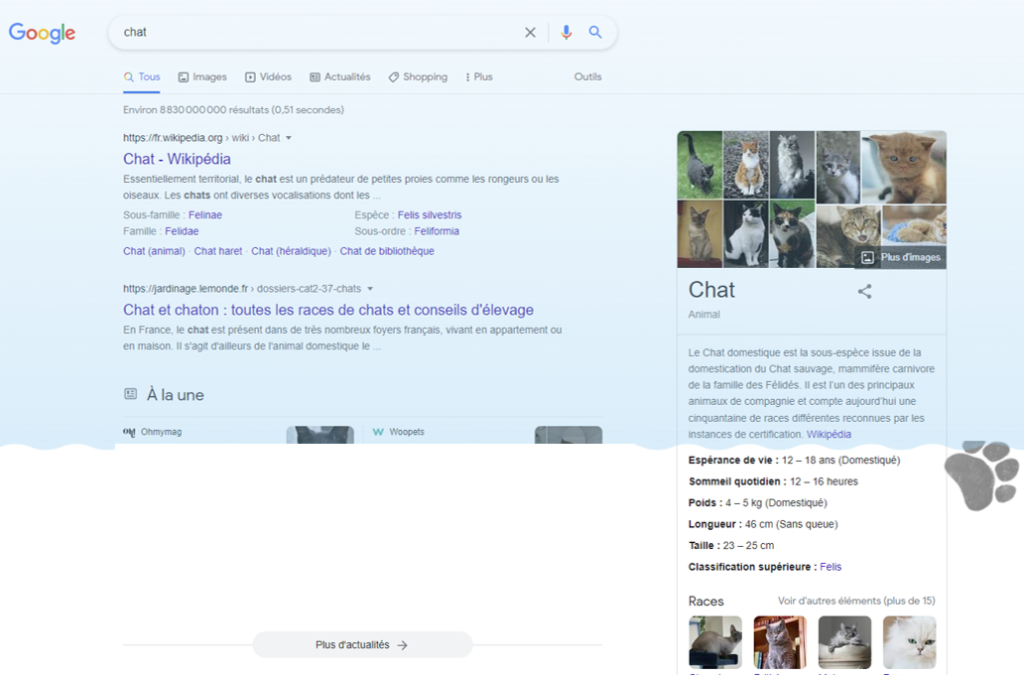Open the Plus menu
This screenshot has width=1024, height=678.
479,77
